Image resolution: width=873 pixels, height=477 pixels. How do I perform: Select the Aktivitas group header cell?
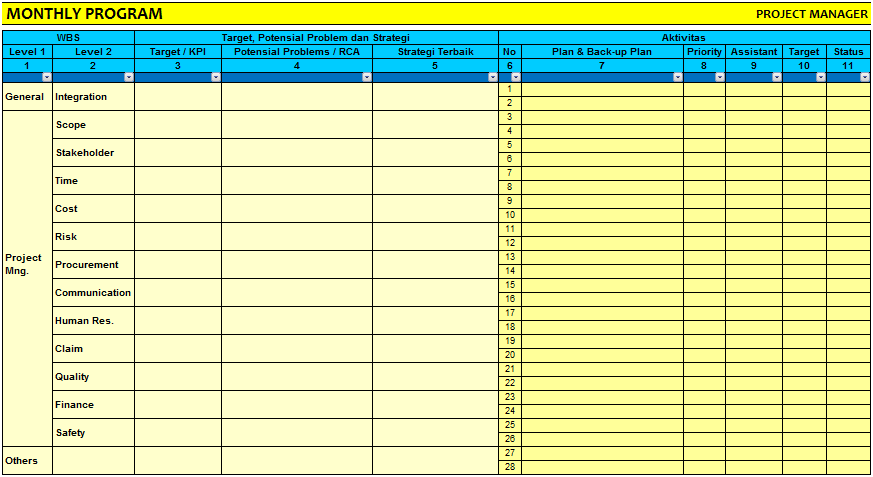[x=684, y=38]
